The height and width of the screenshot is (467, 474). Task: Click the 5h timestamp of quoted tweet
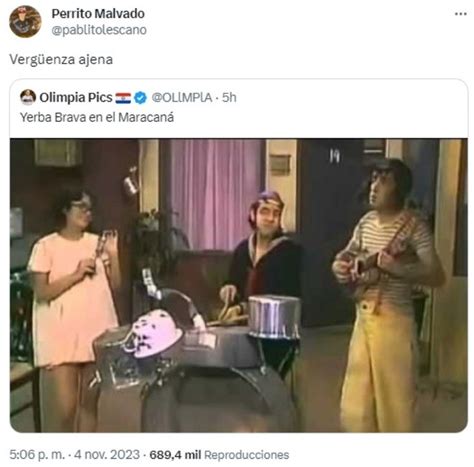coord(229,98)
